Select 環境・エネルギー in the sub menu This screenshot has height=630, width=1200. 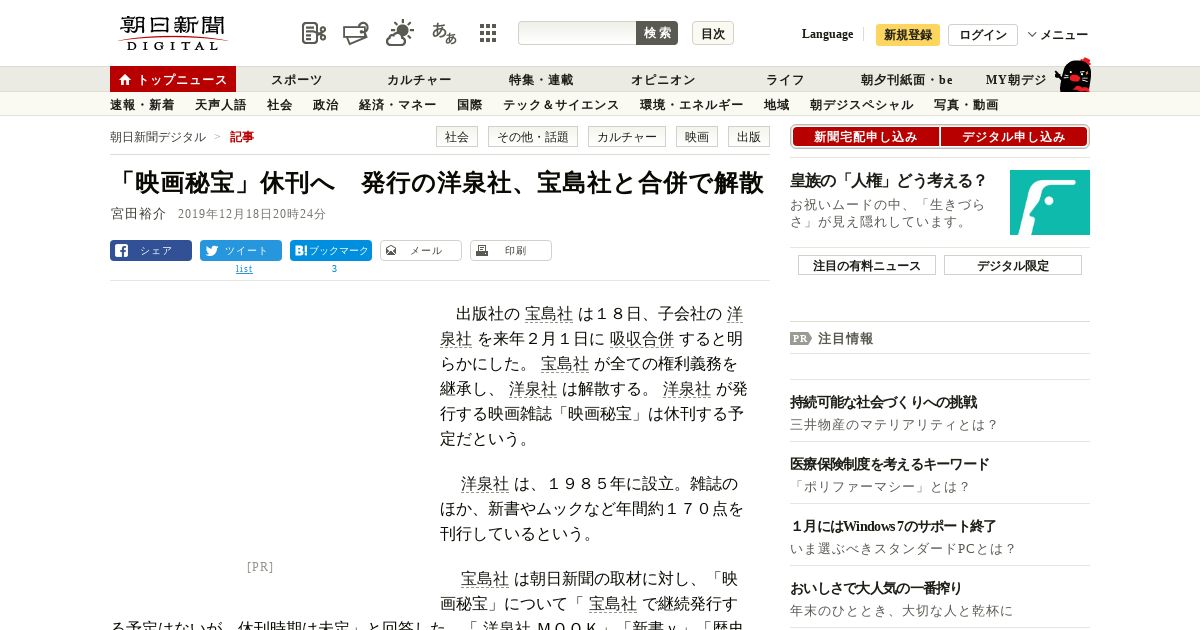click(x=692, y=105)
